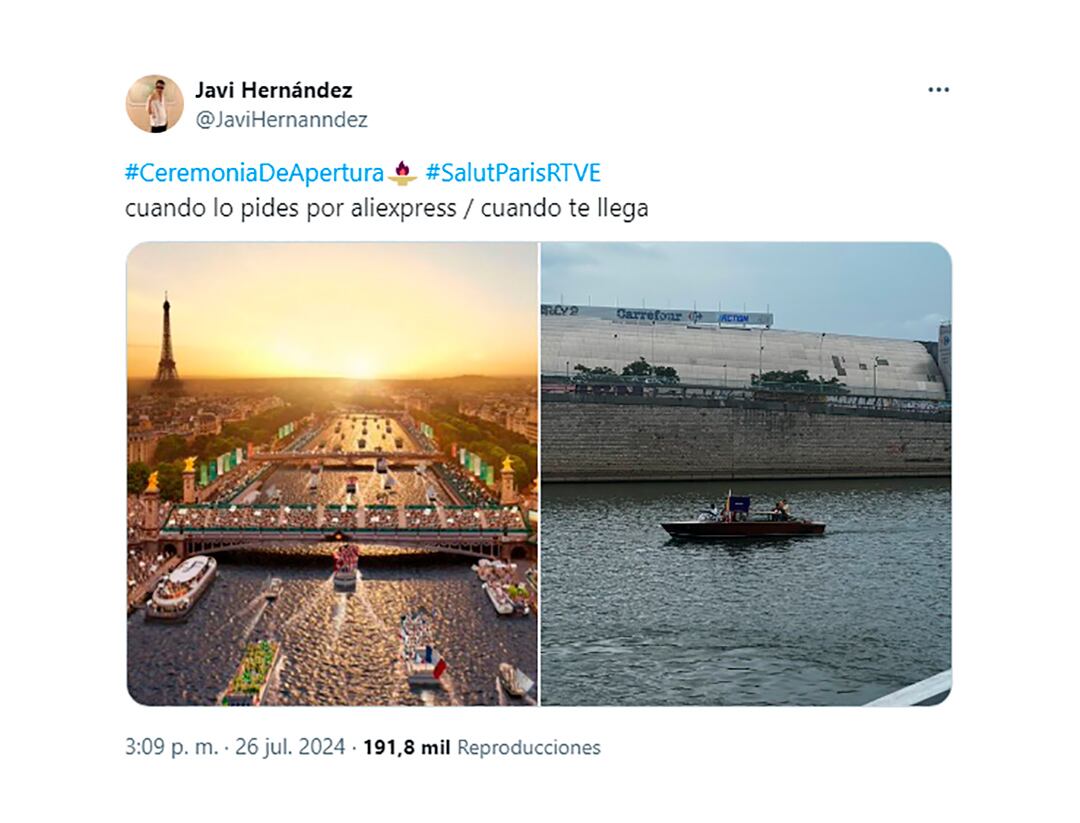Open the #SalutParisRTVE hashtag link
1080x823 pixels.
(512, 173)
